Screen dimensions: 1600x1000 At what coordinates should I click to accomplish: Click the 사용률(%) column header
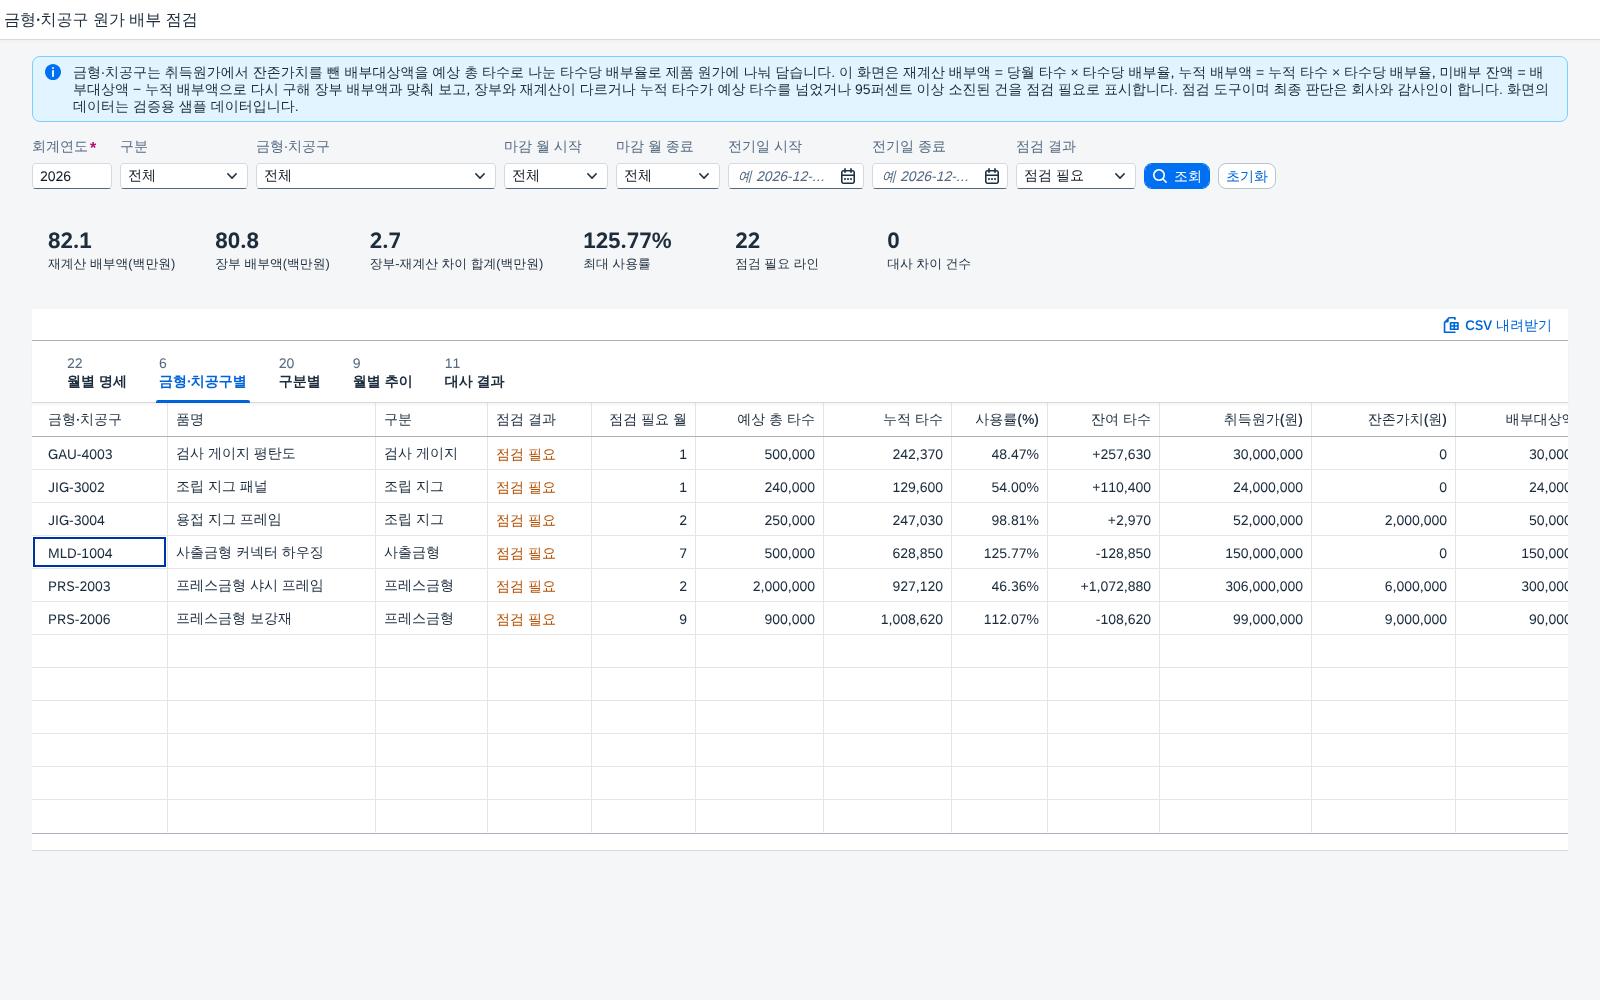(x=1000, y=420)
